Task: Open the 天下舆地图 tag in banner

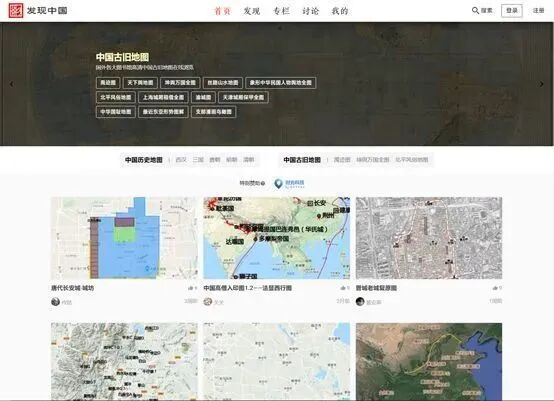Action: tap(140, 83)
